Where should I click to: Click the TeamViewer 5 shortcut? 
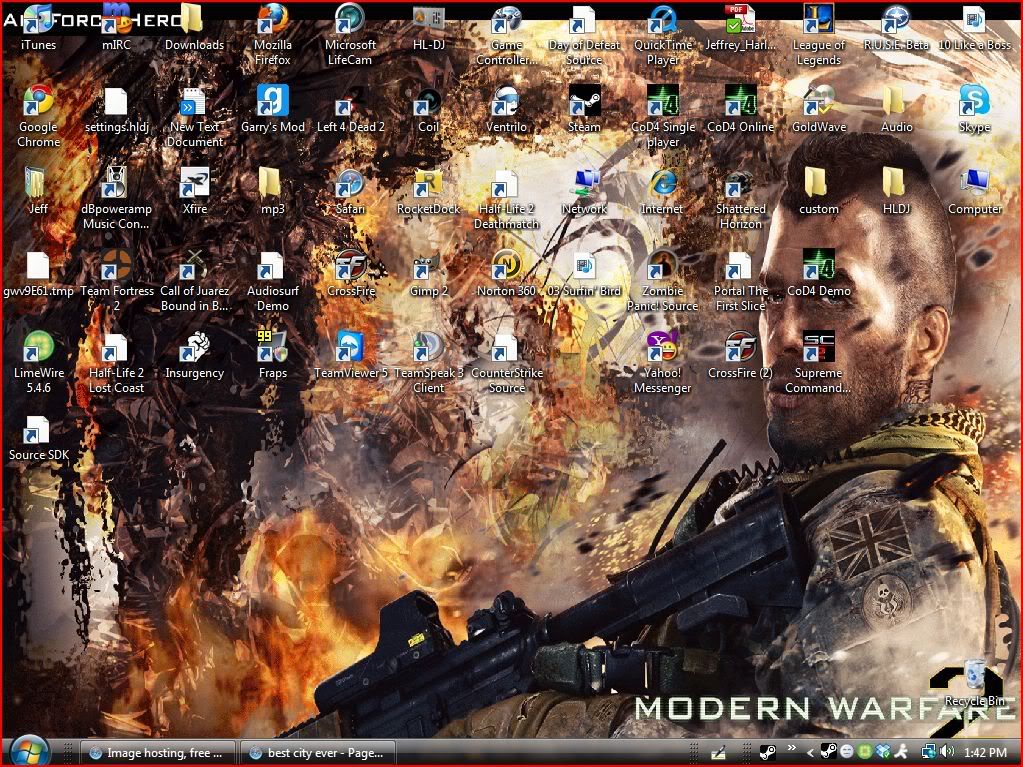[350, 348]
